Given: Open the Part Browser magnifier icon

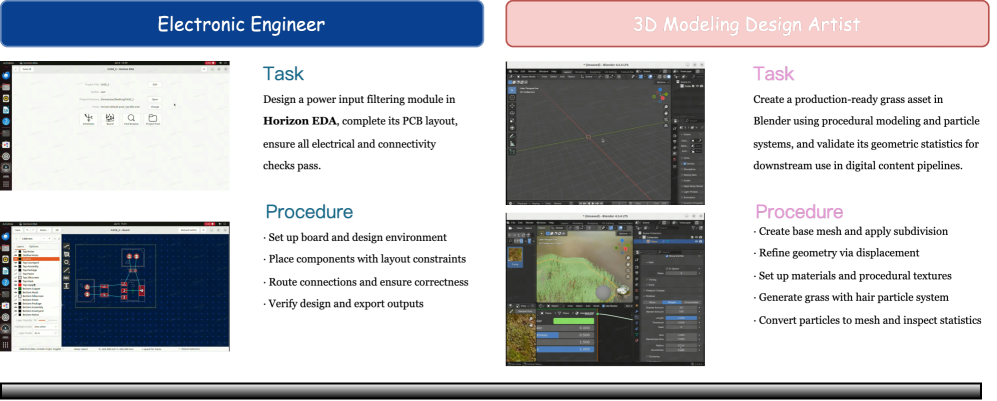Looking at the screenshot, I should (x=131, y=119).
